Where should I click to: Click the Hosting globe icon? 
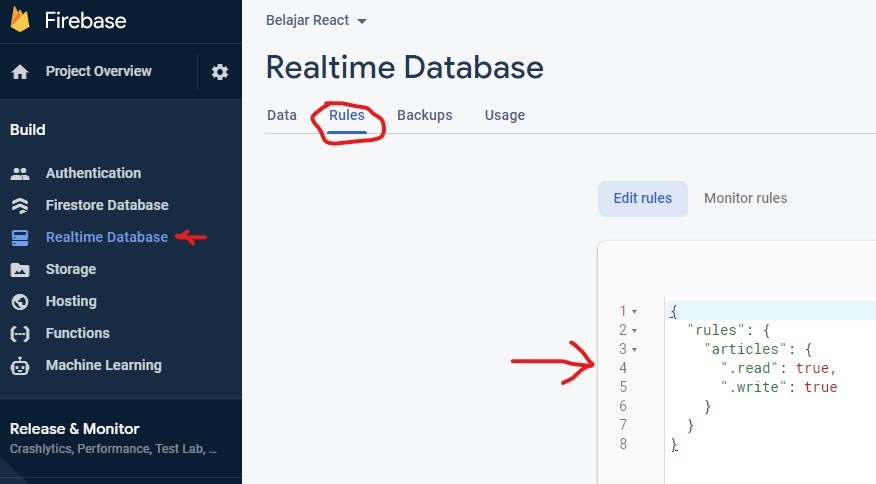pos(20,301)
